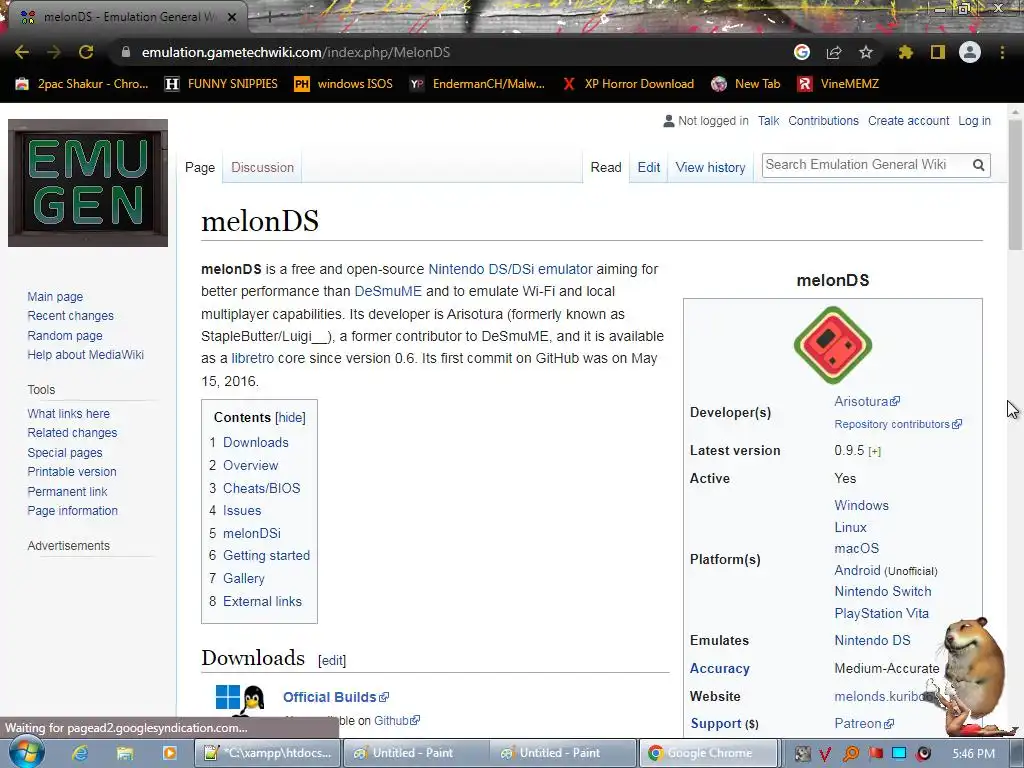Edit the Downloads section
Image resolution: width=1024 pixels, height=768 pixels.
[332, 660]
